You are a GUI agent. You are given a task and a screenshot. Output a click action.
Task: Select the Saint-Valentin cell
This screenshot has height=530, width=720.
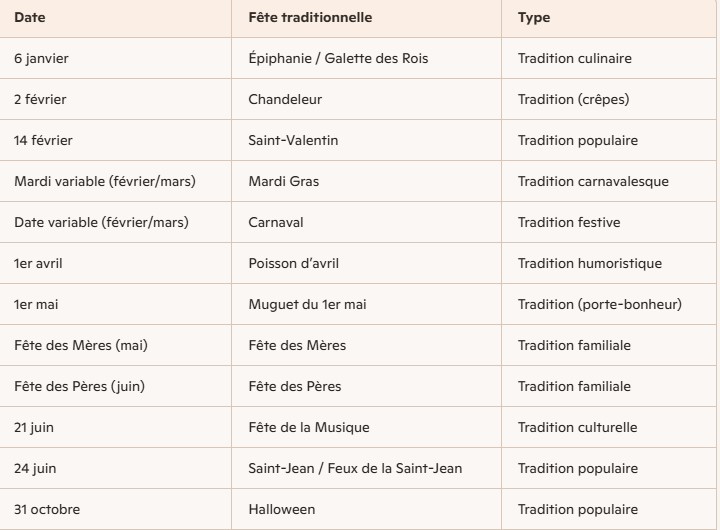pyautogui.click(x=293, y=141)
